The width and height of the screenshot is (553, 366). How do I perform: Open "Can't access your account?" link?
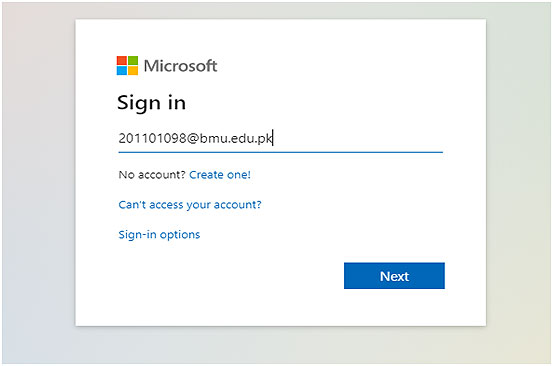[190, 205]
